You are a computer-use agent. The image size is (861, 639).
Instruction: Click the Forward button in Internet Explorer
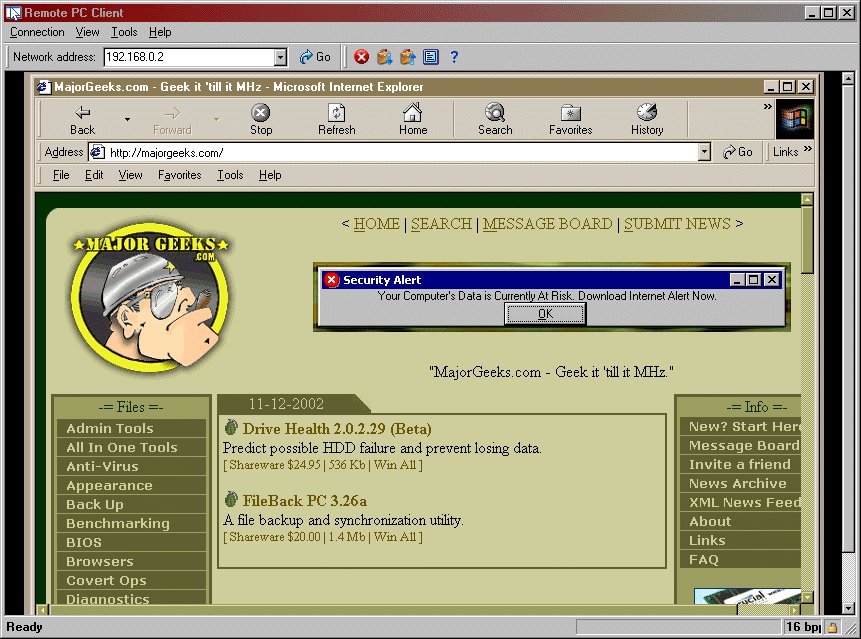[172, 119]
